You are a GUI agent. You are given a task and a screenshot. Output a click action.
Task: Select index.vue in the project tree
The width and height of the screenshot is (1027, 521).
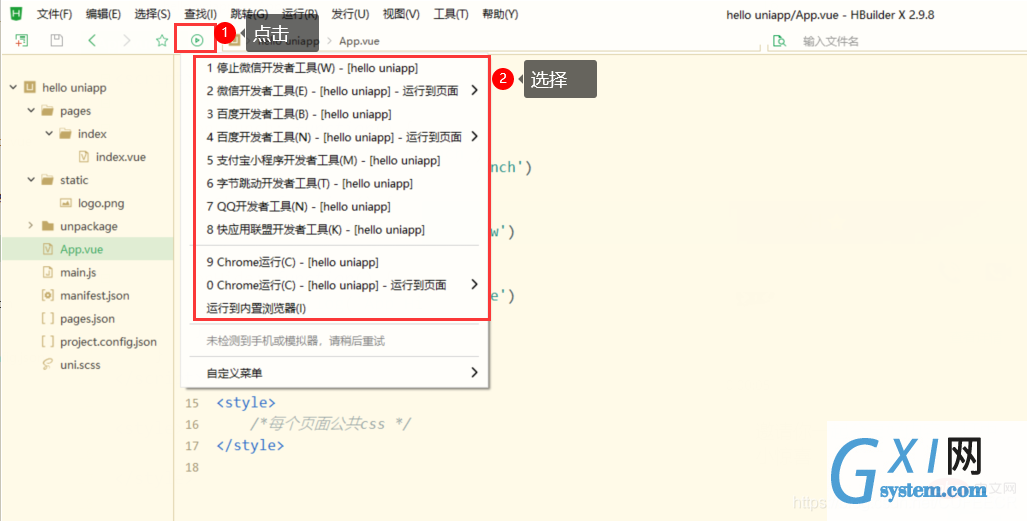click(121, 157)
